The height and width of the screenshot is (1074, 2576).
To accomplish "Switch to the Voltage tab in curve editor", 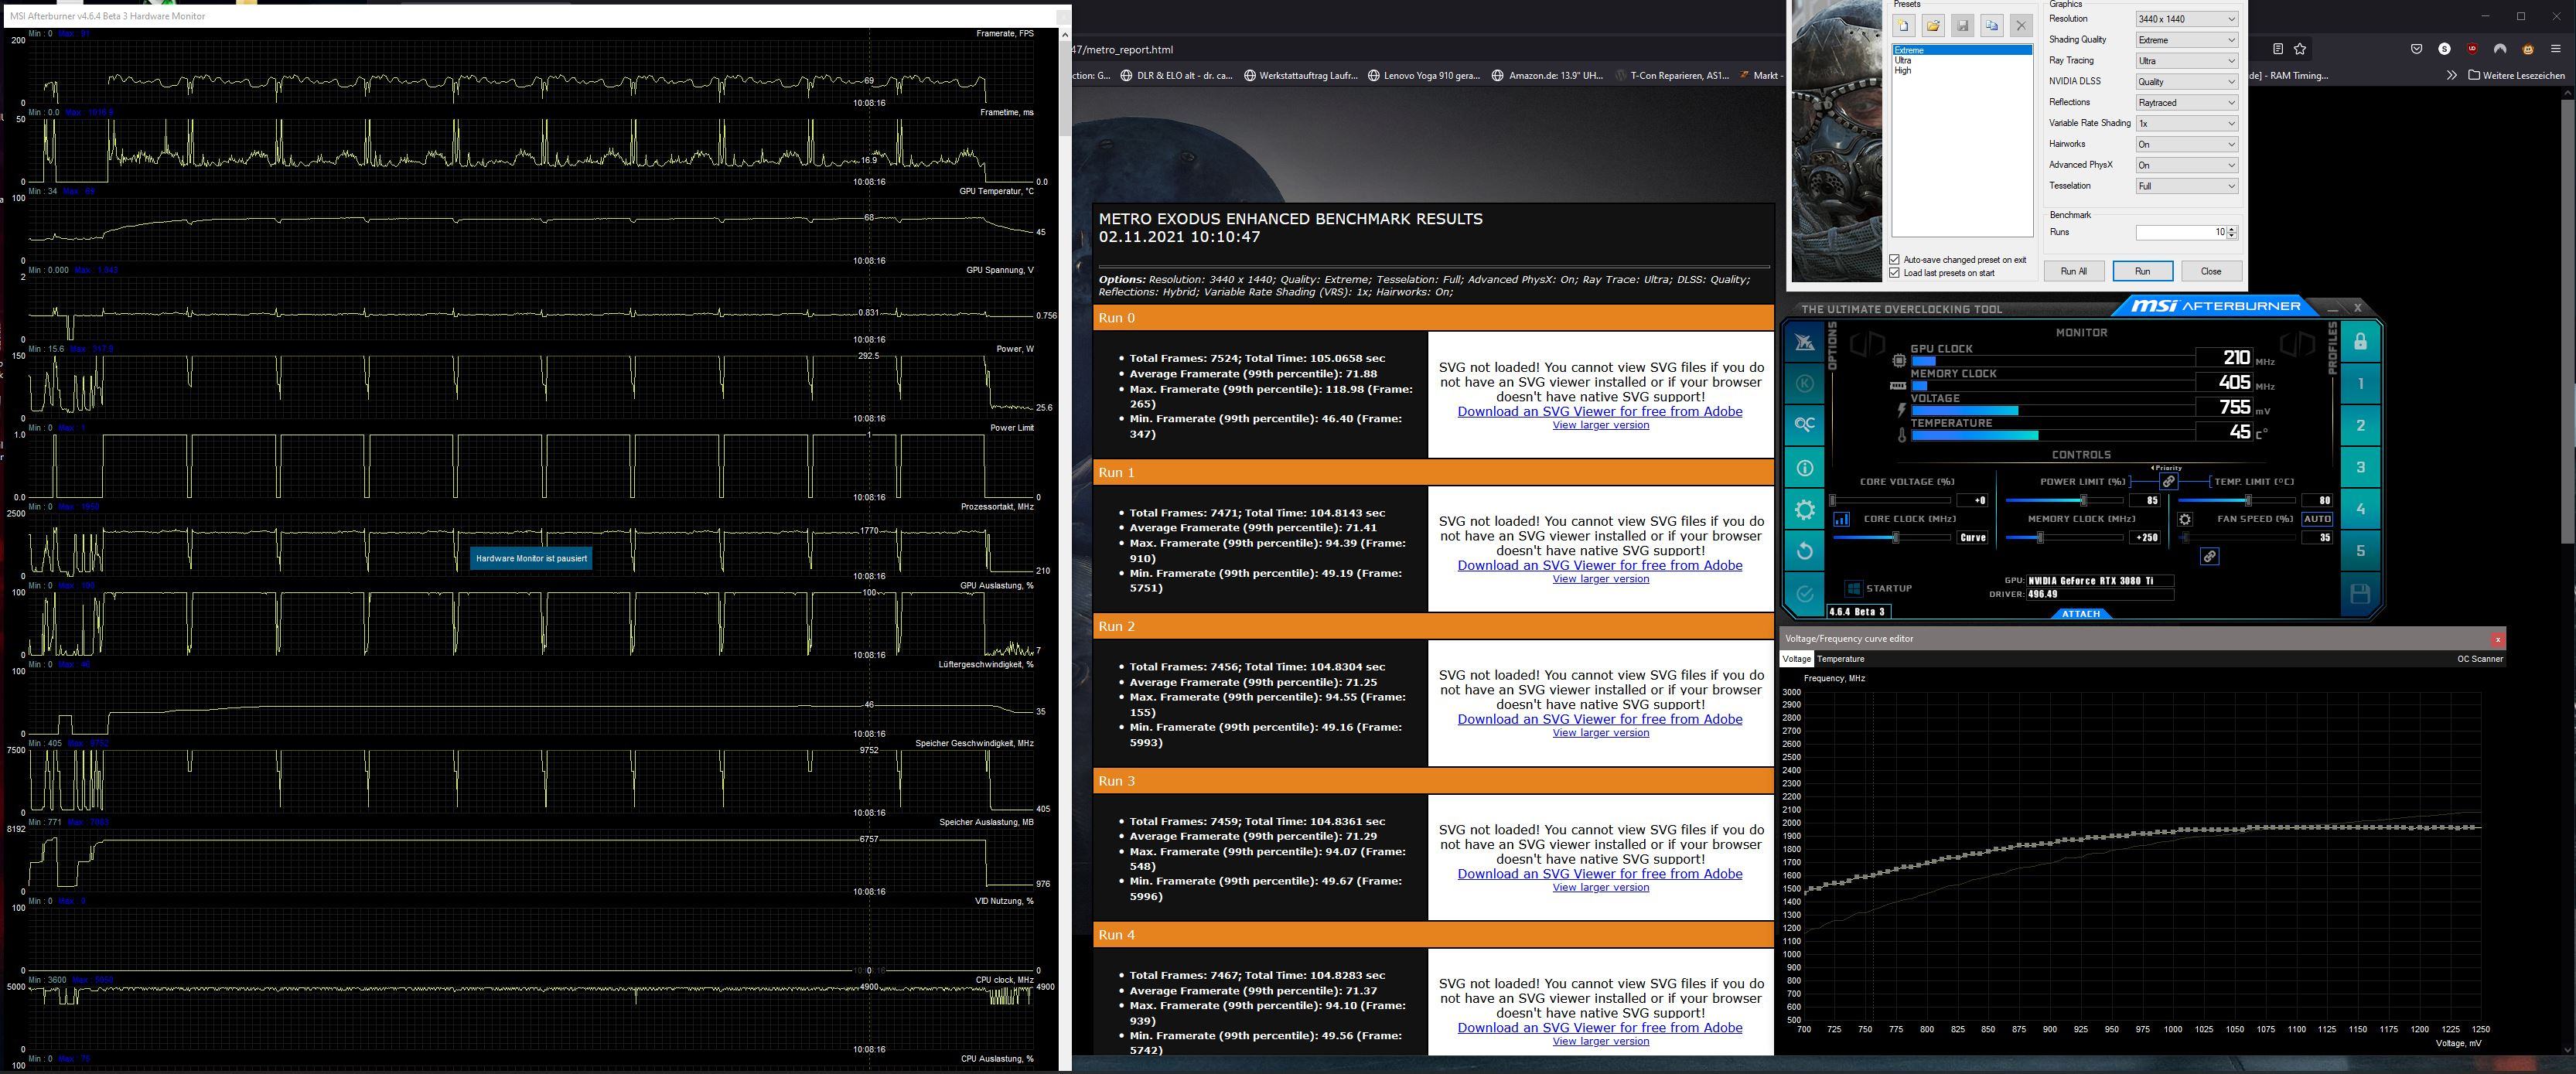I will coord(1796,659).
